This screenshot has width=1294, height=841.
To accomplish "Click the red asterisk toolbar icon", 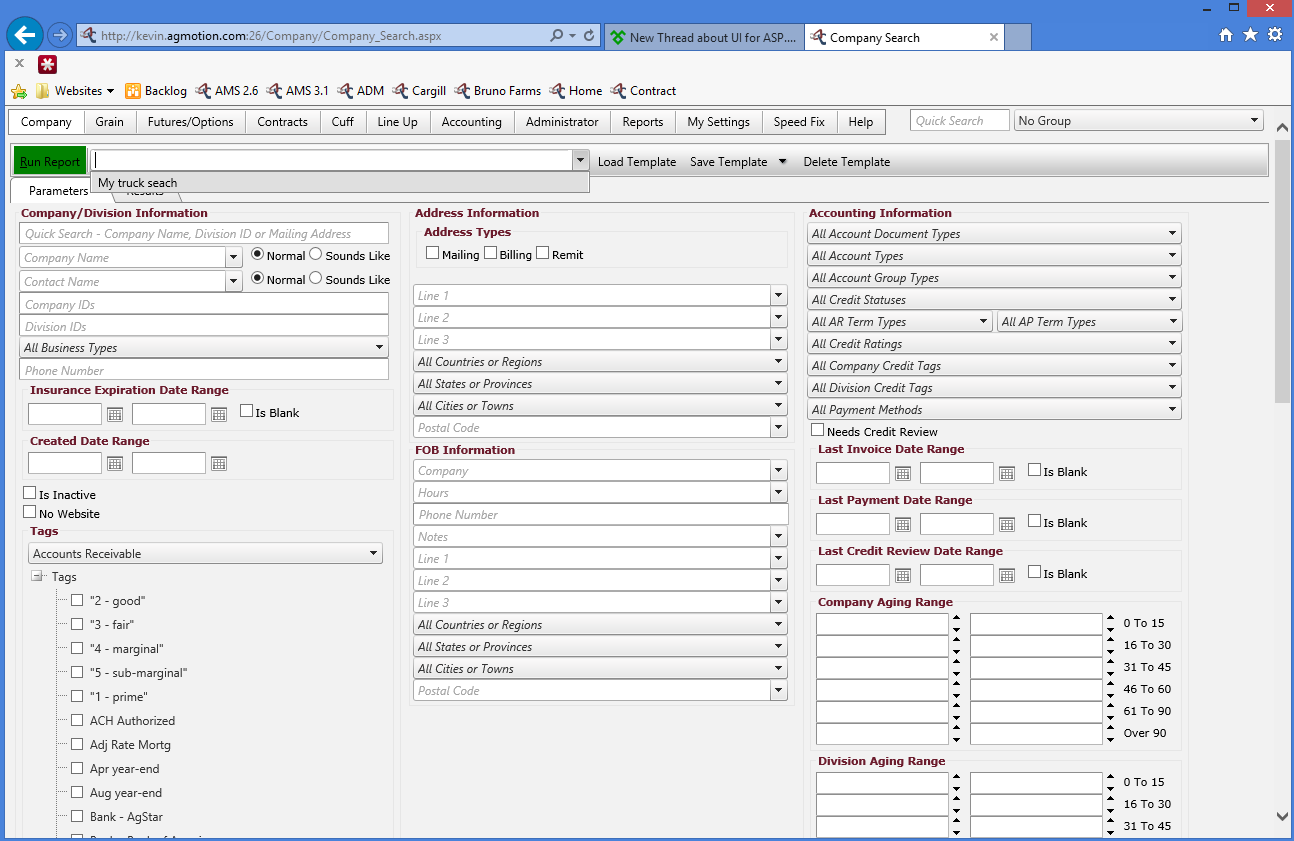I will 47,64.
